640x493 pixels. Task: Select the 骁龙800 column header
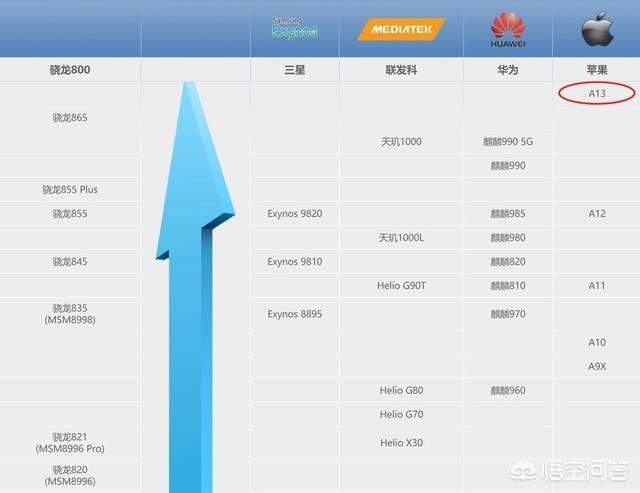[x=70, y=70]
